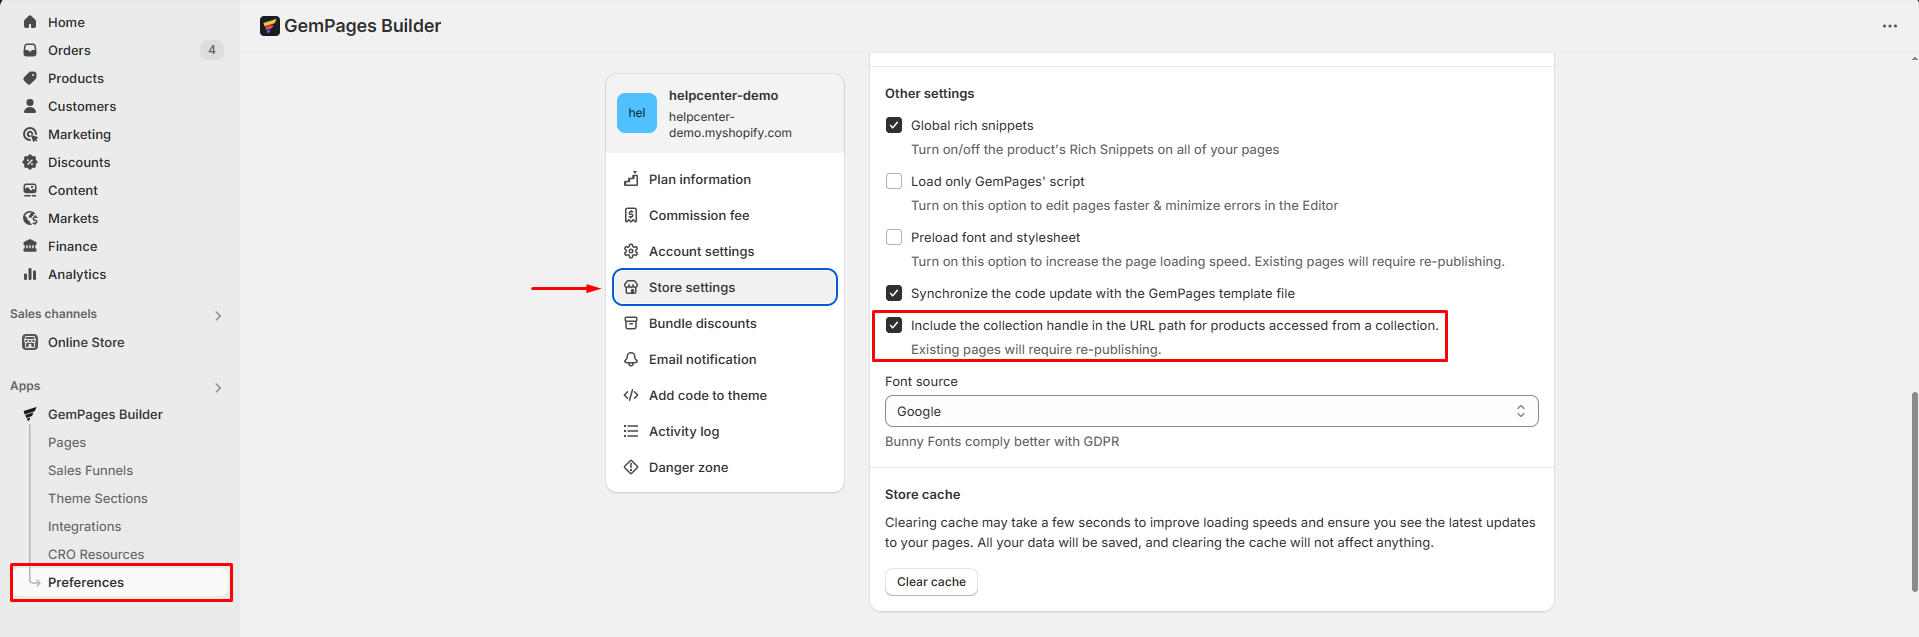The image size is (1919, 637).
Task: Click the page vertical scrollbar
Action: [1914, 490]
